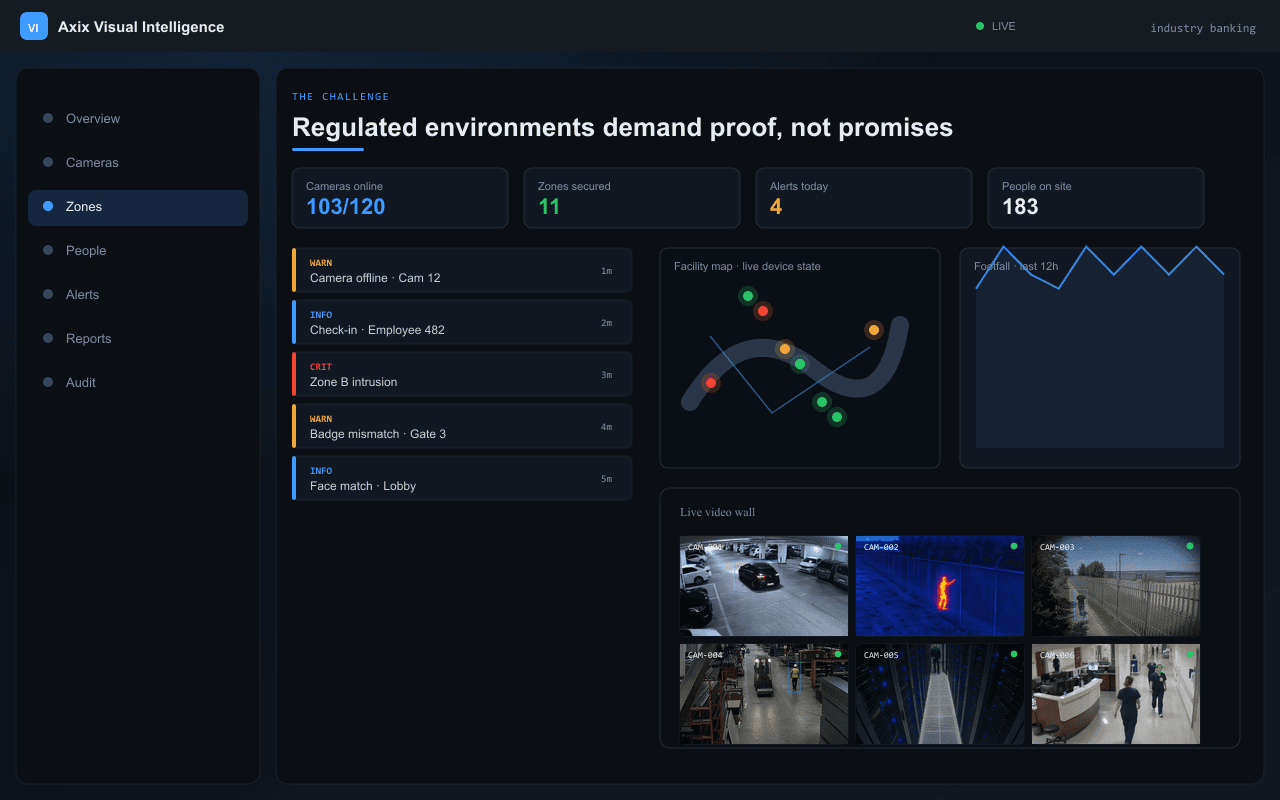
Task: Click the Live video wall heading
Action: point(718,513)
